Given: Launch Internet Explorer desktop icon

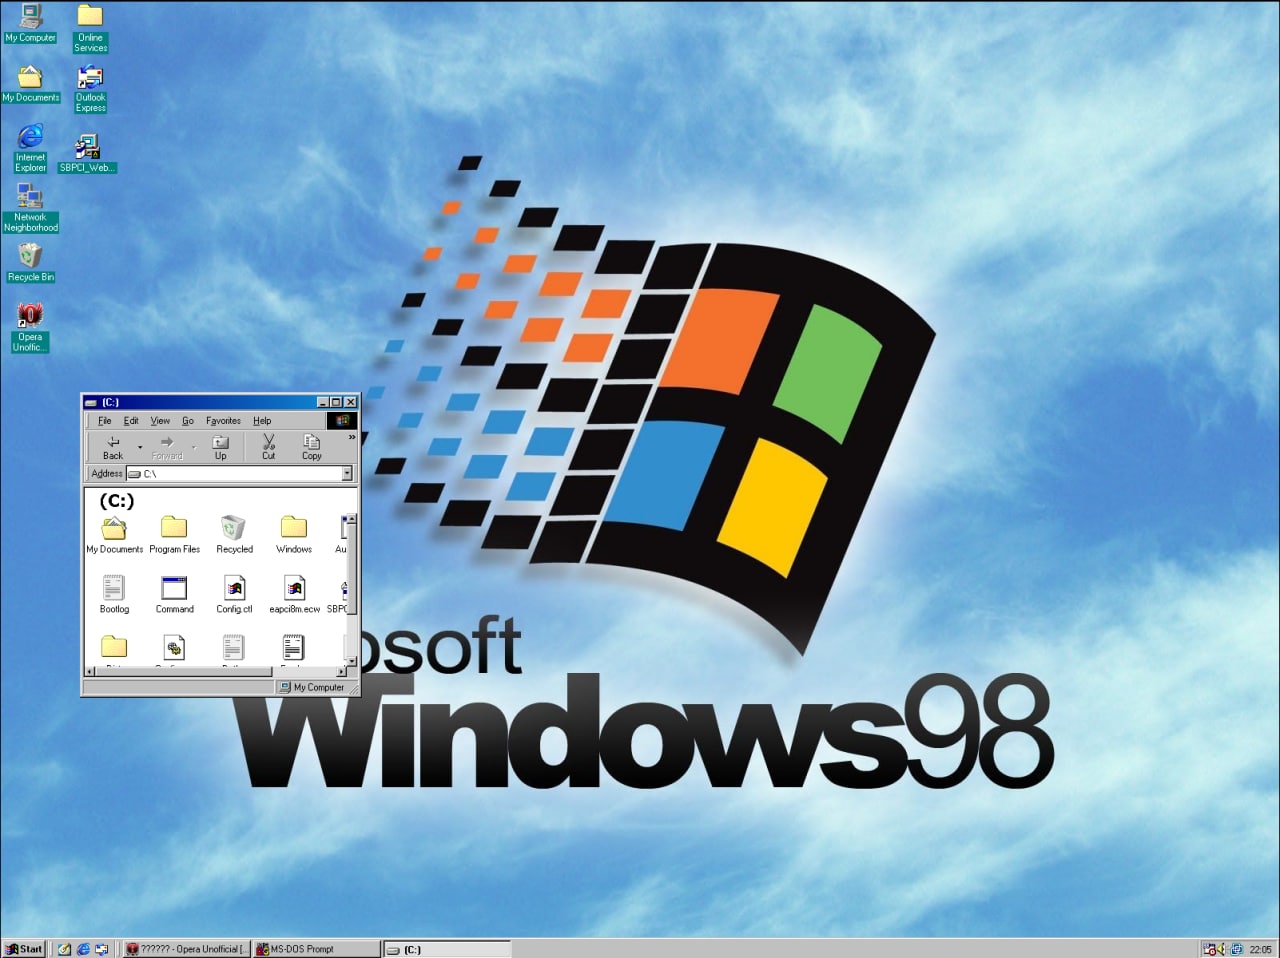Looking at the screenshot, I should (x=30, y=148).
